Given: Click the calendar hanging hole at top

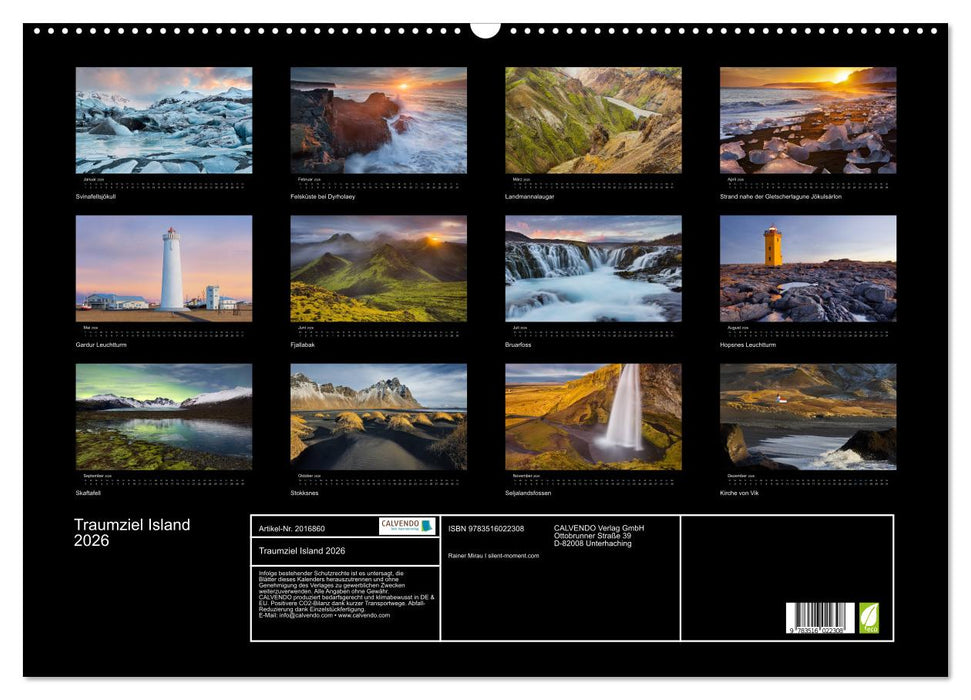Looking at the screenshot, I should [485, 28].
